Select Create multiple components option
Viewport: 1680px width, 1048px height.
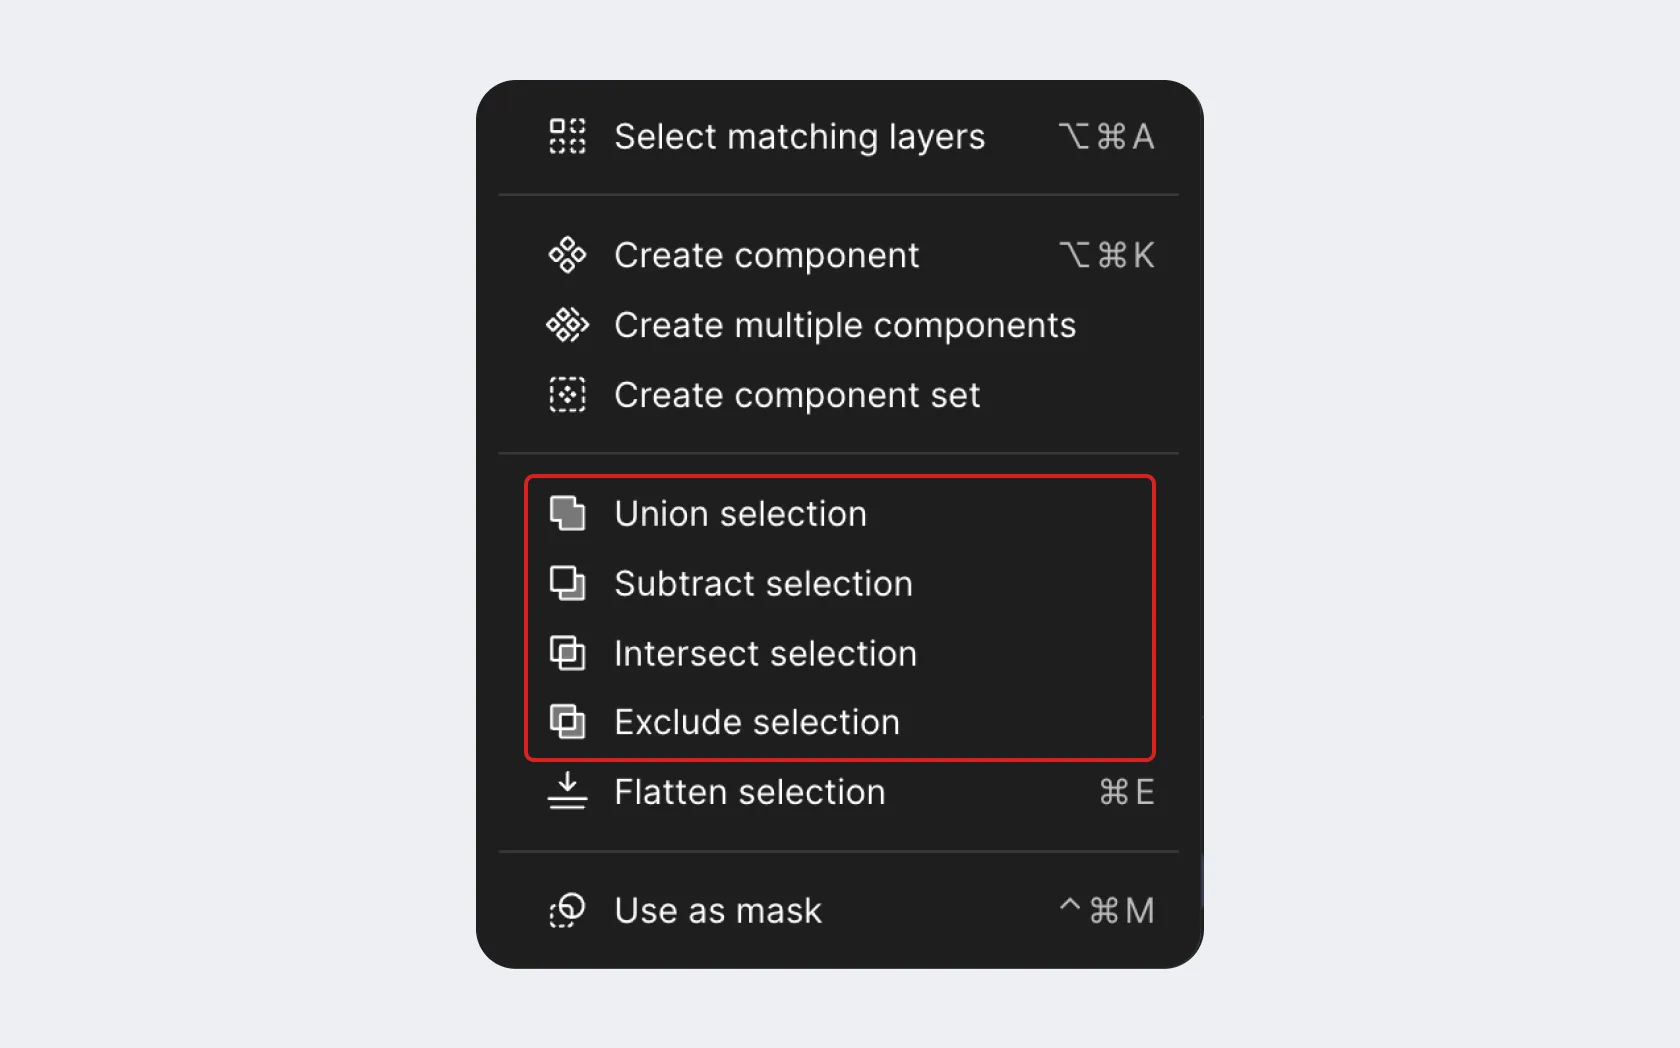[x=844, y=326]
